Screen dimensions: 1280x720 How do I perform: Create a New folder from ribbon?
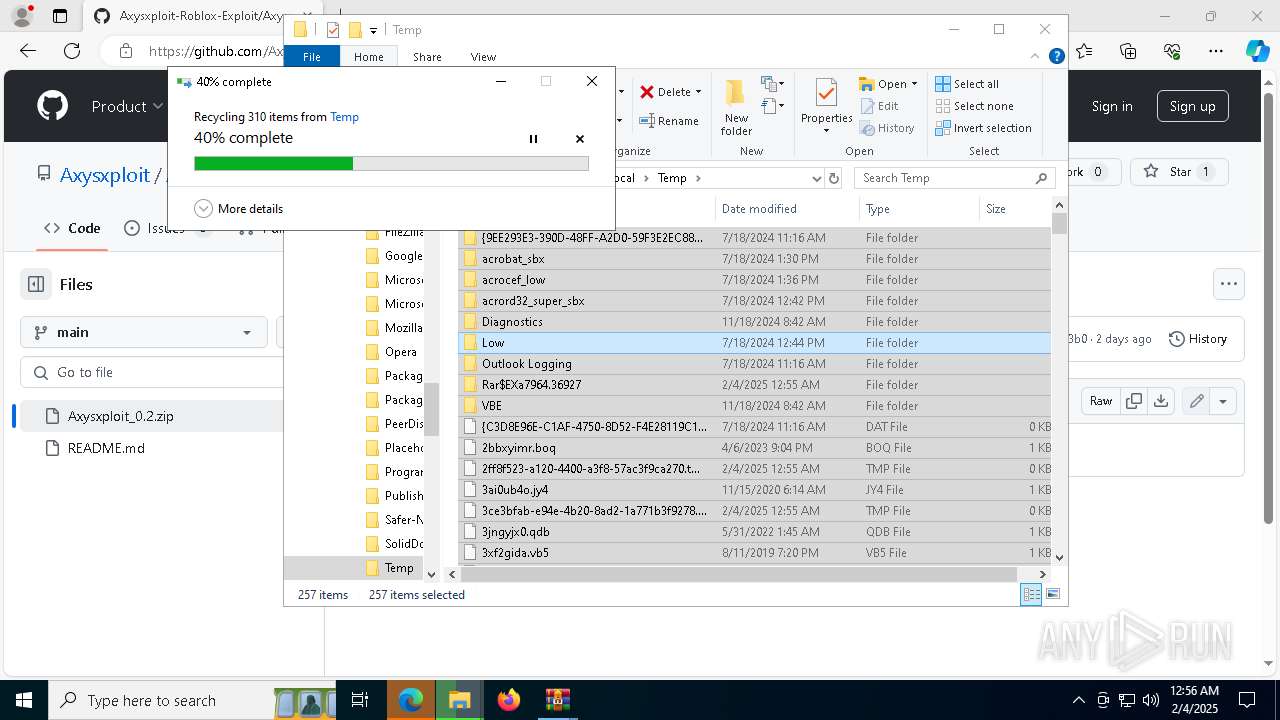click(736, 107)
